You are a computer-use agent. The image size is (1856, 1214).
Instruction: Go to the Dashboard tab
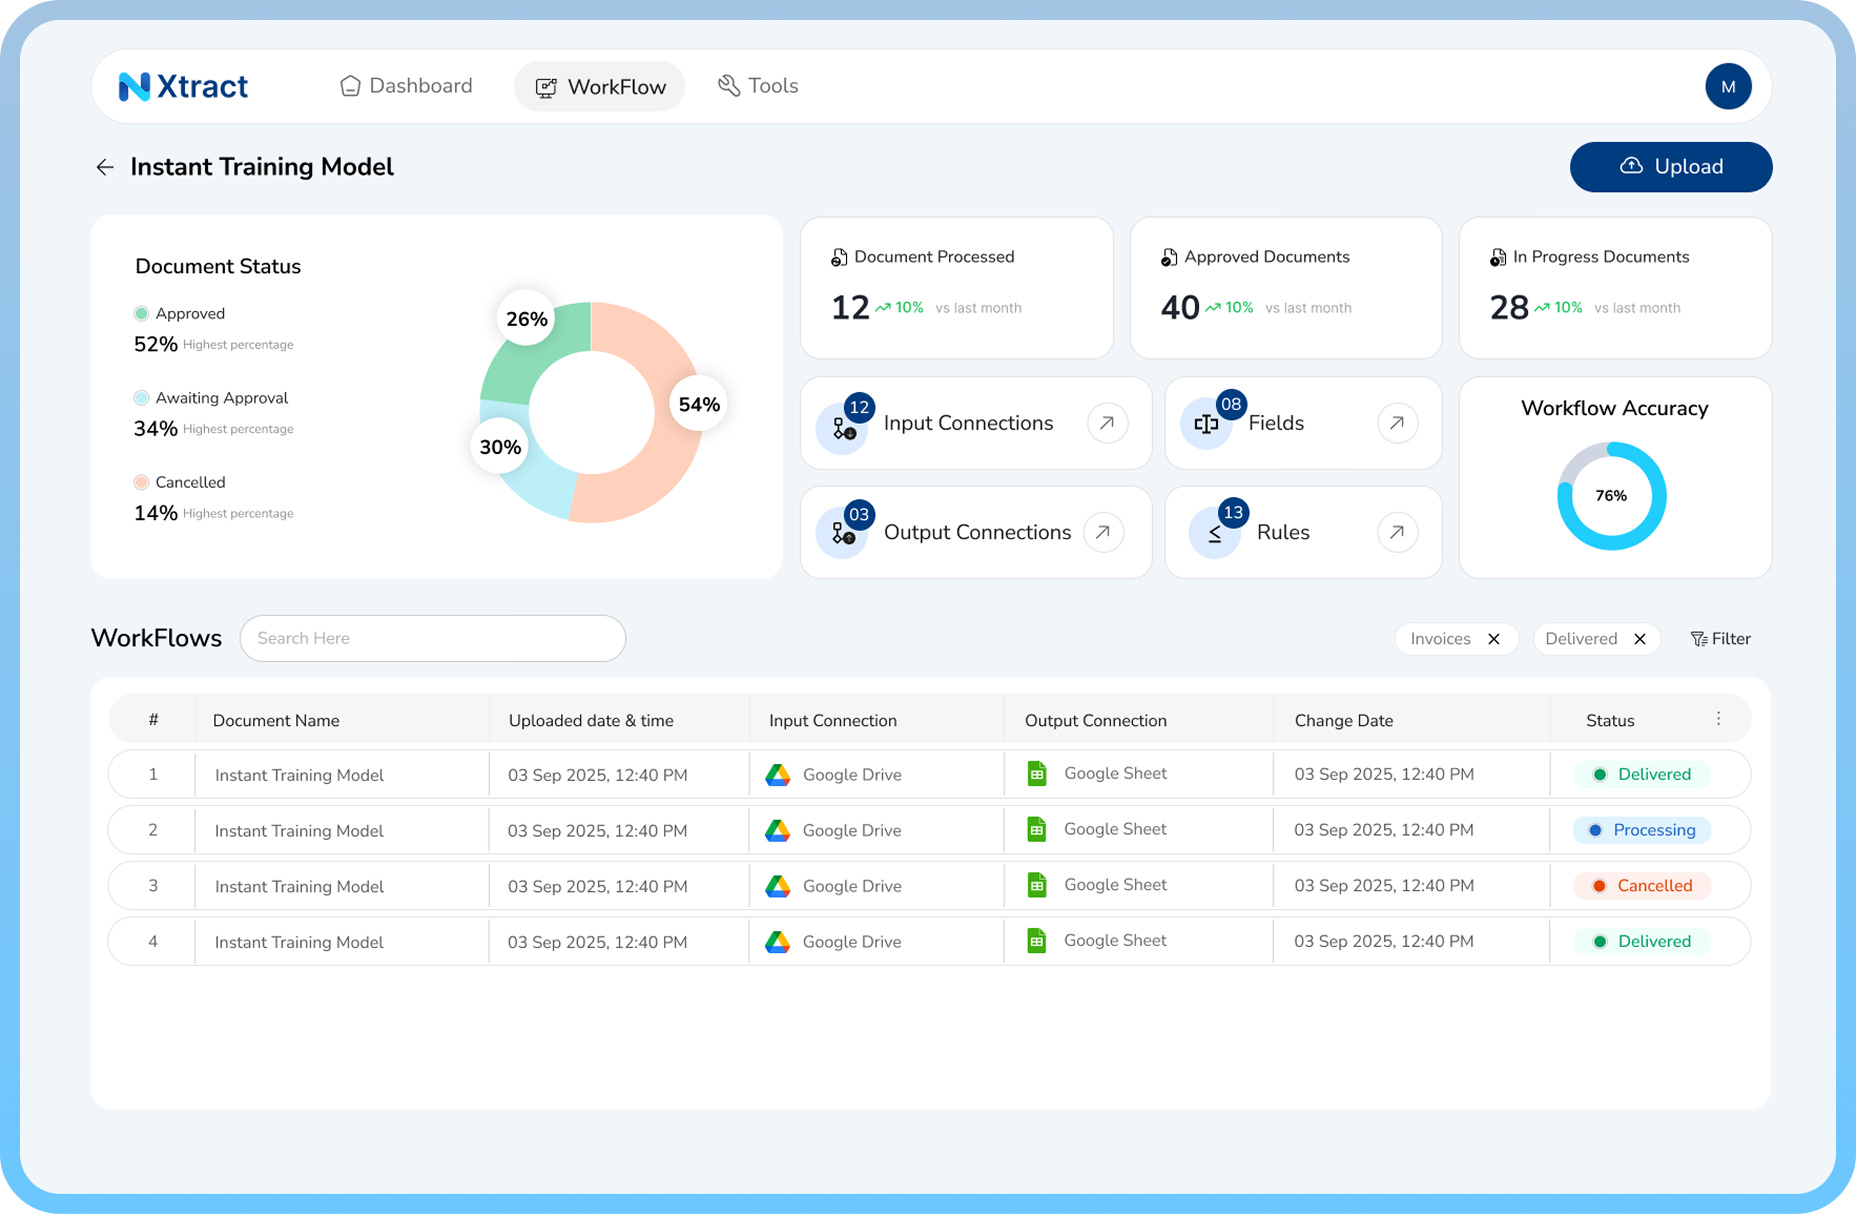tap(406, 86)
